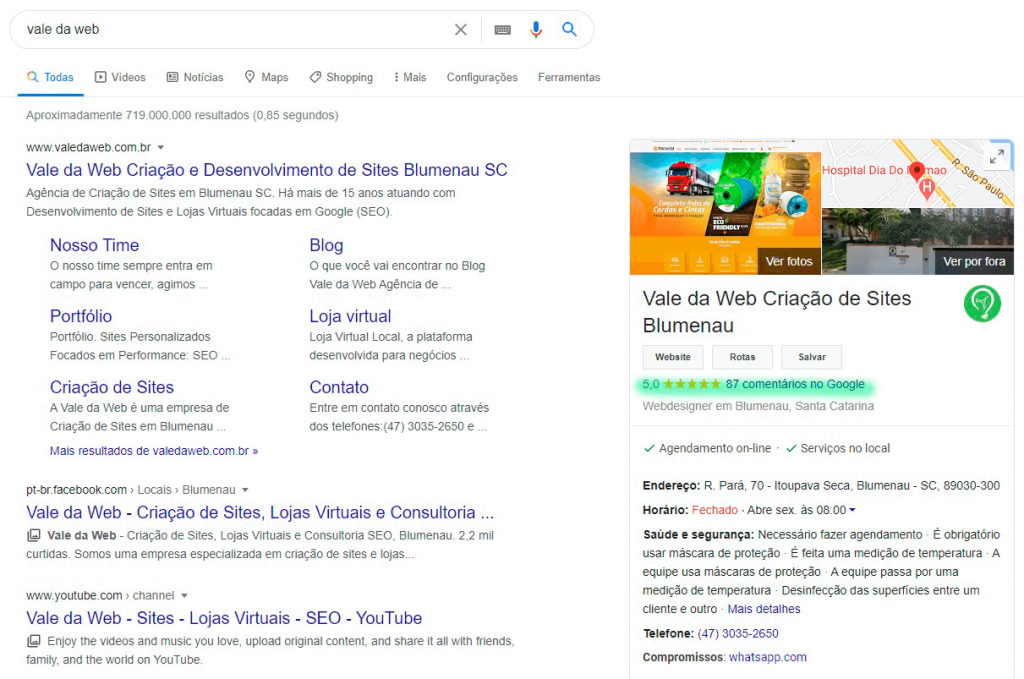Open Configurações menu
Viewport: 1024px width, 679px height.
click(482, 77)
